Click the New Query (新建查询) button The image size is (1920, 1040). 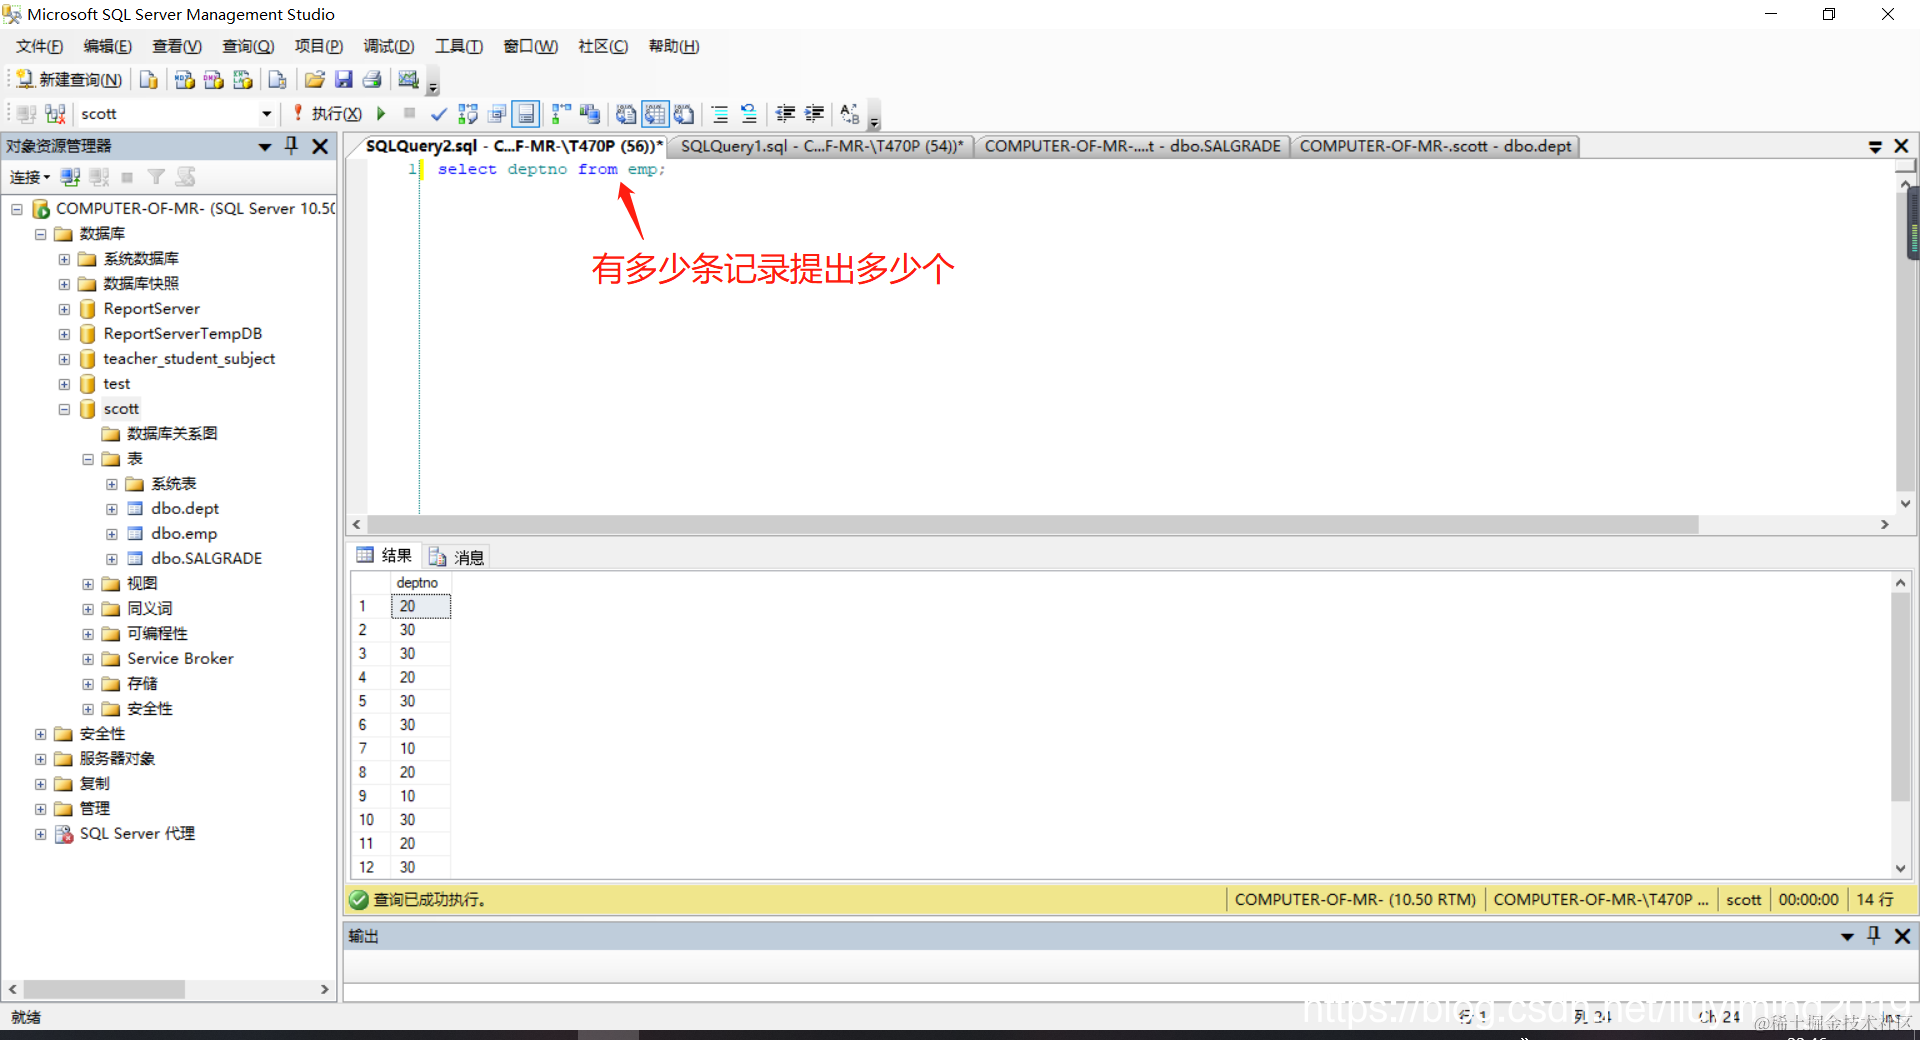click(x=70, y=80)
